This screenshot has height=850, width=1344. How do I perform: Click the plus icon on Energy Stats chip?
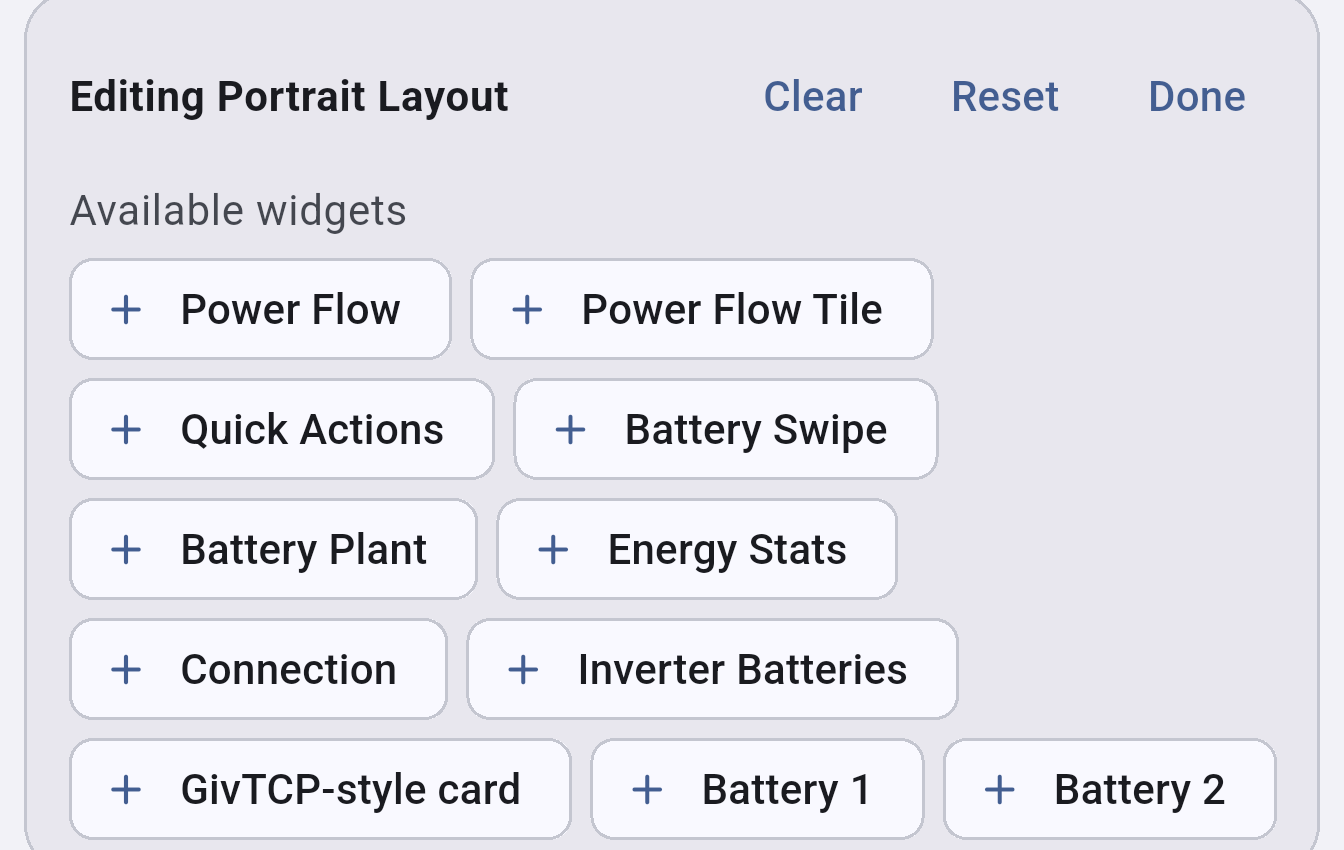pyautogui.click(x=553, y=550)
